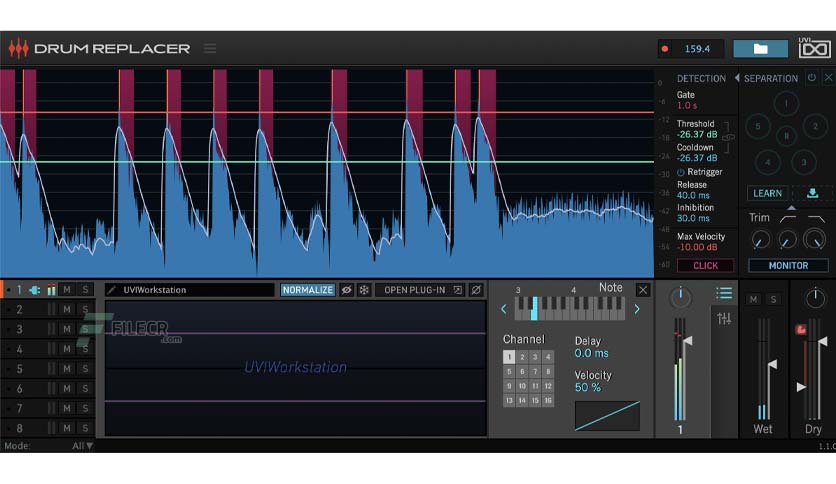
Task: Click the Threshold-Cooldown link icon
Action: 728,138
